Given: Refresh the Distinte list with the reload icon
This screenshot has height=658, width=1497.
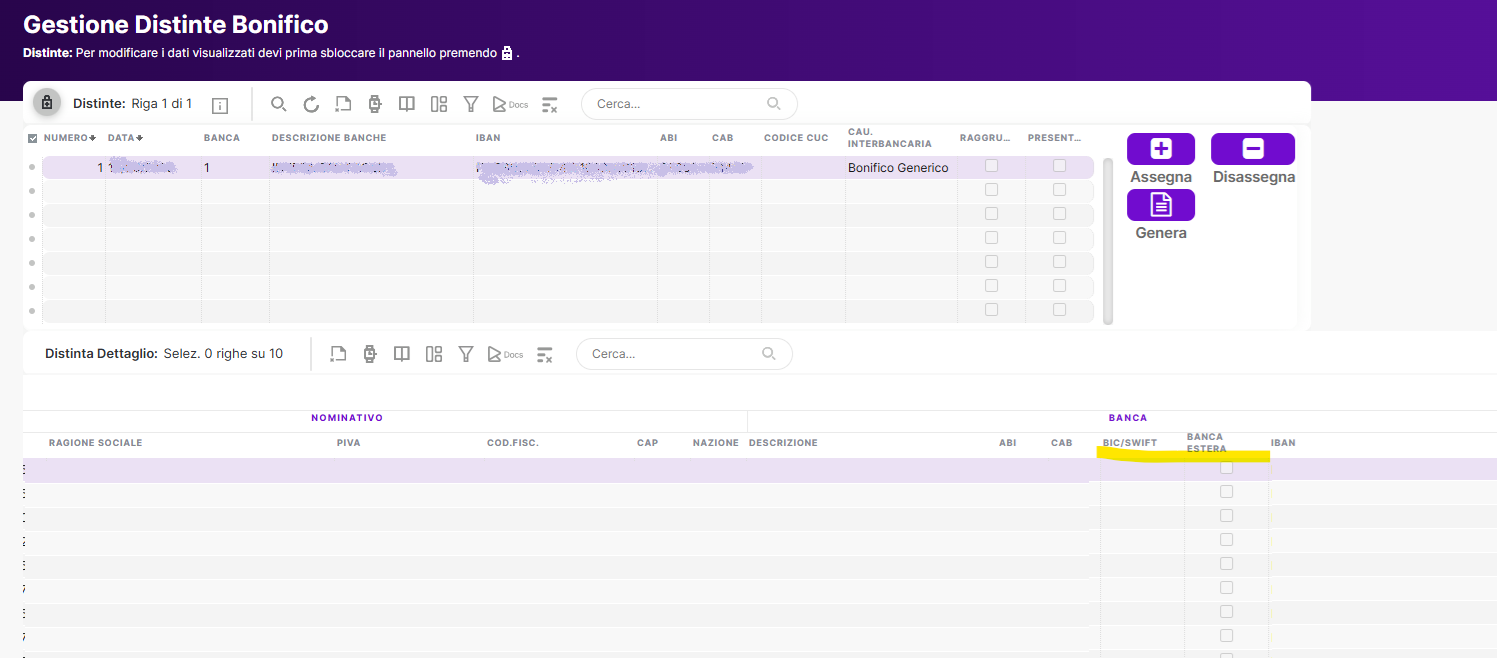Looking at the screenshot, I should tap(311, 104).
